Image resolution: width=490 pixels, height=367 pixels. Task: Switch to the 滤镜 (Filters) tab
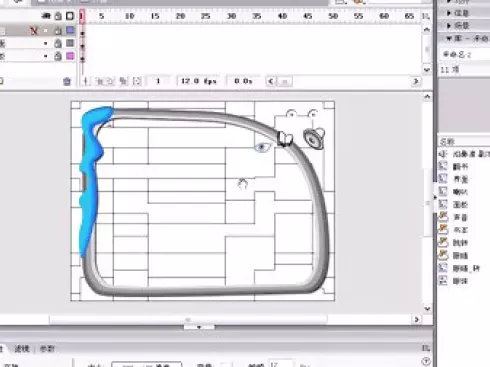click(x=22, y=349)
